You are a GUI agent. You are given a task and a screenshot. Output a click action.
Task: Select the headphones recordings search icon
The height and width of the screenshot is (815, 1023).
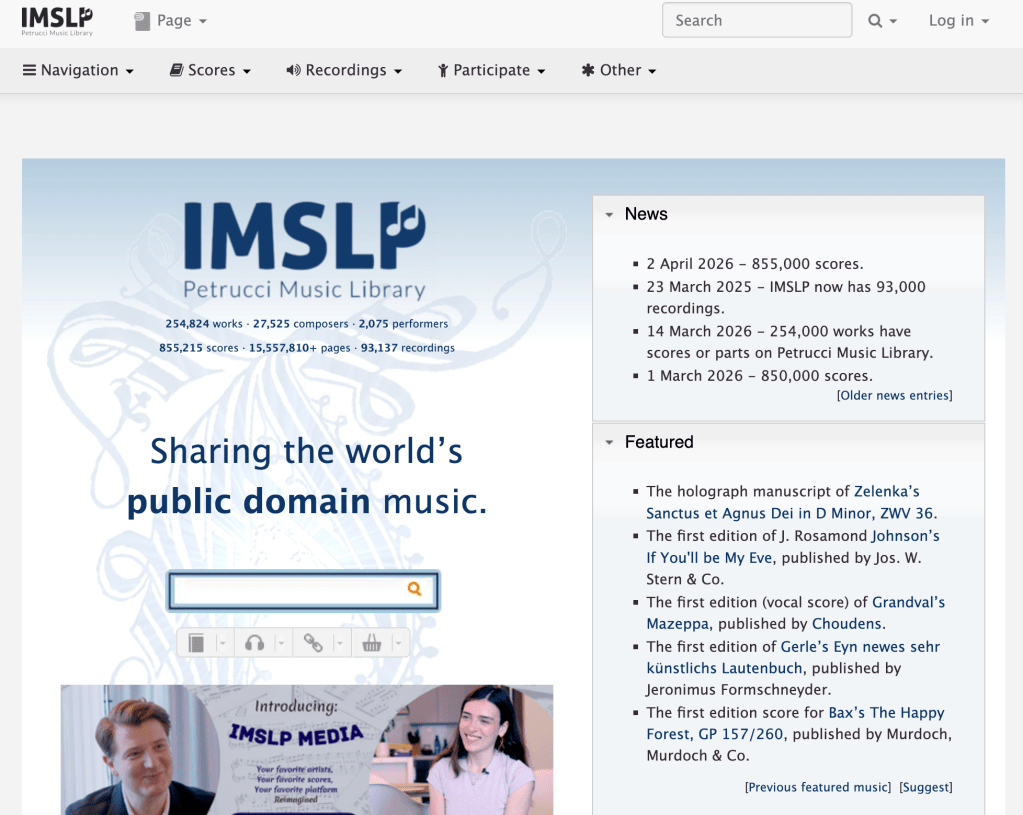(256, 642)
